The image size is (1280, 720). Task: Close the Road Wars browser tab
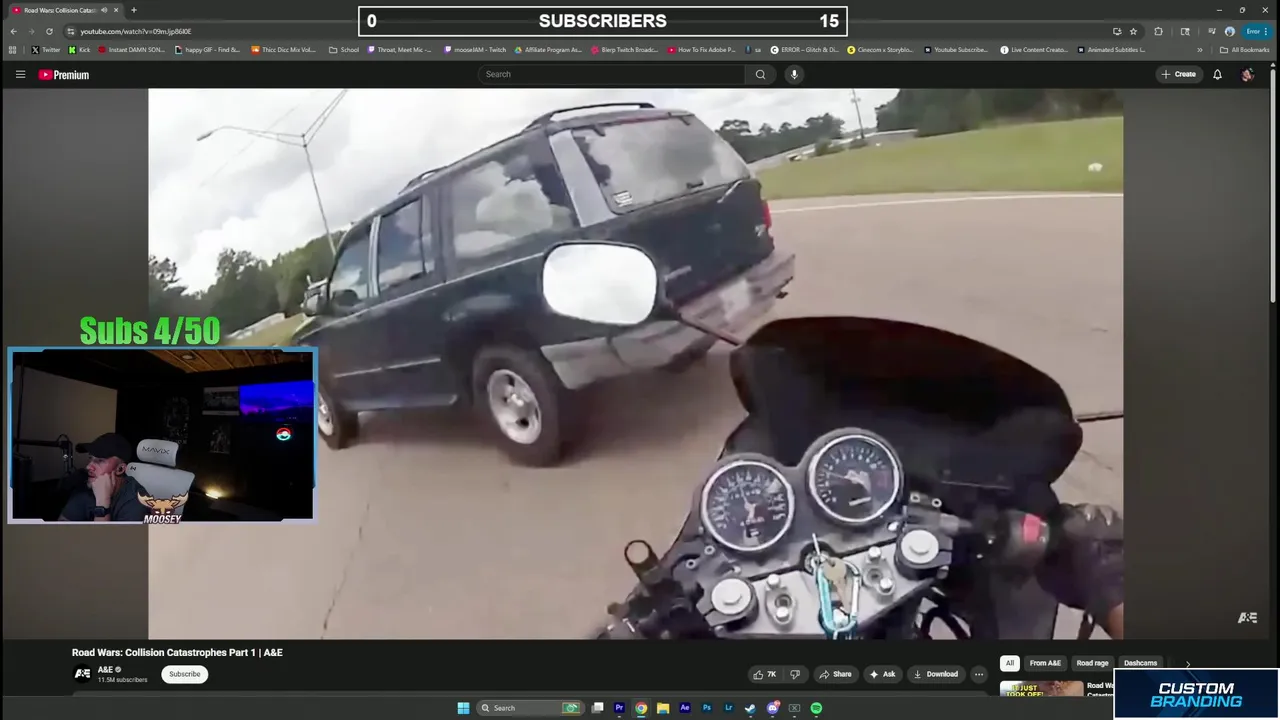[x=116, y=10]
